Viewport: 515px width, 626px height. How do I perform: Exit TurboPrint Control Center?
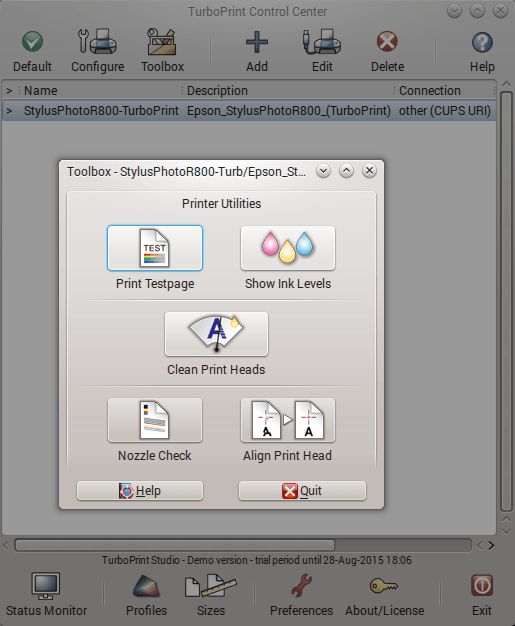click(482, 595)
